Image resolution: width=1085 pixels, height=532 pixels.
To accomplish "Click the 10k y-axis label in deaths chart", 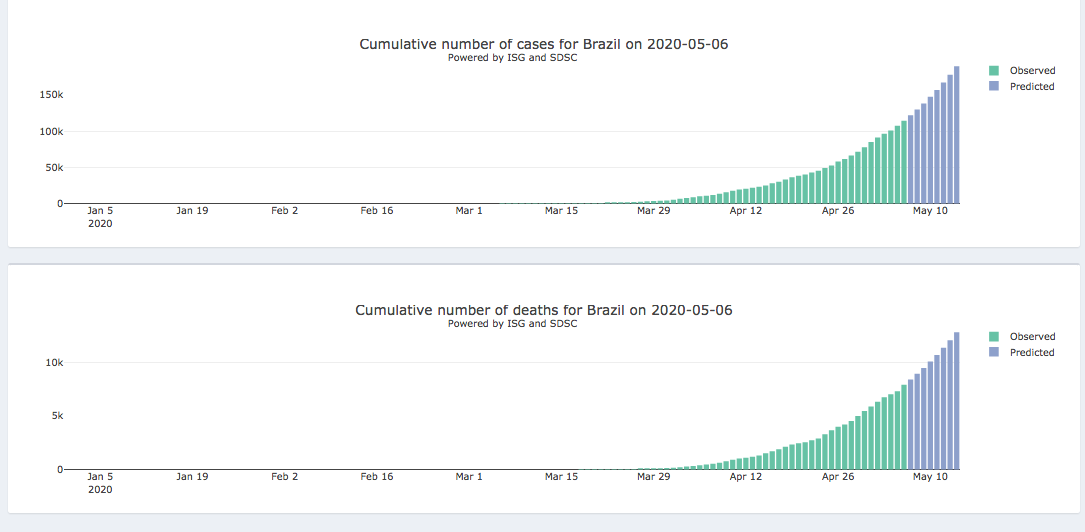I will [x=54, y=362].
